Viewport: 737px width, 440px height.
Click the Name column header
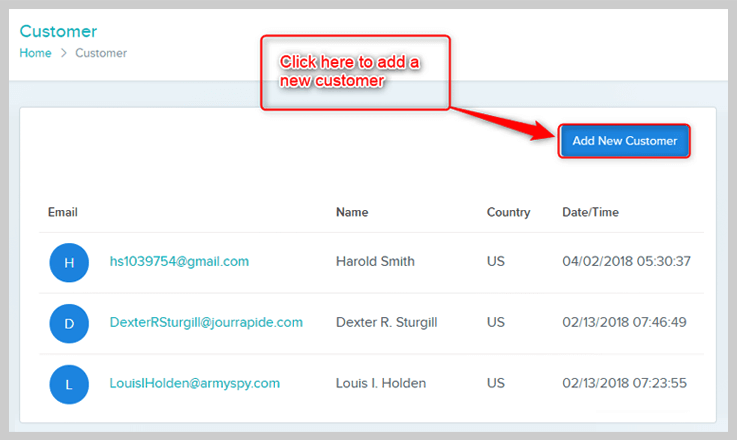[352, 212]
